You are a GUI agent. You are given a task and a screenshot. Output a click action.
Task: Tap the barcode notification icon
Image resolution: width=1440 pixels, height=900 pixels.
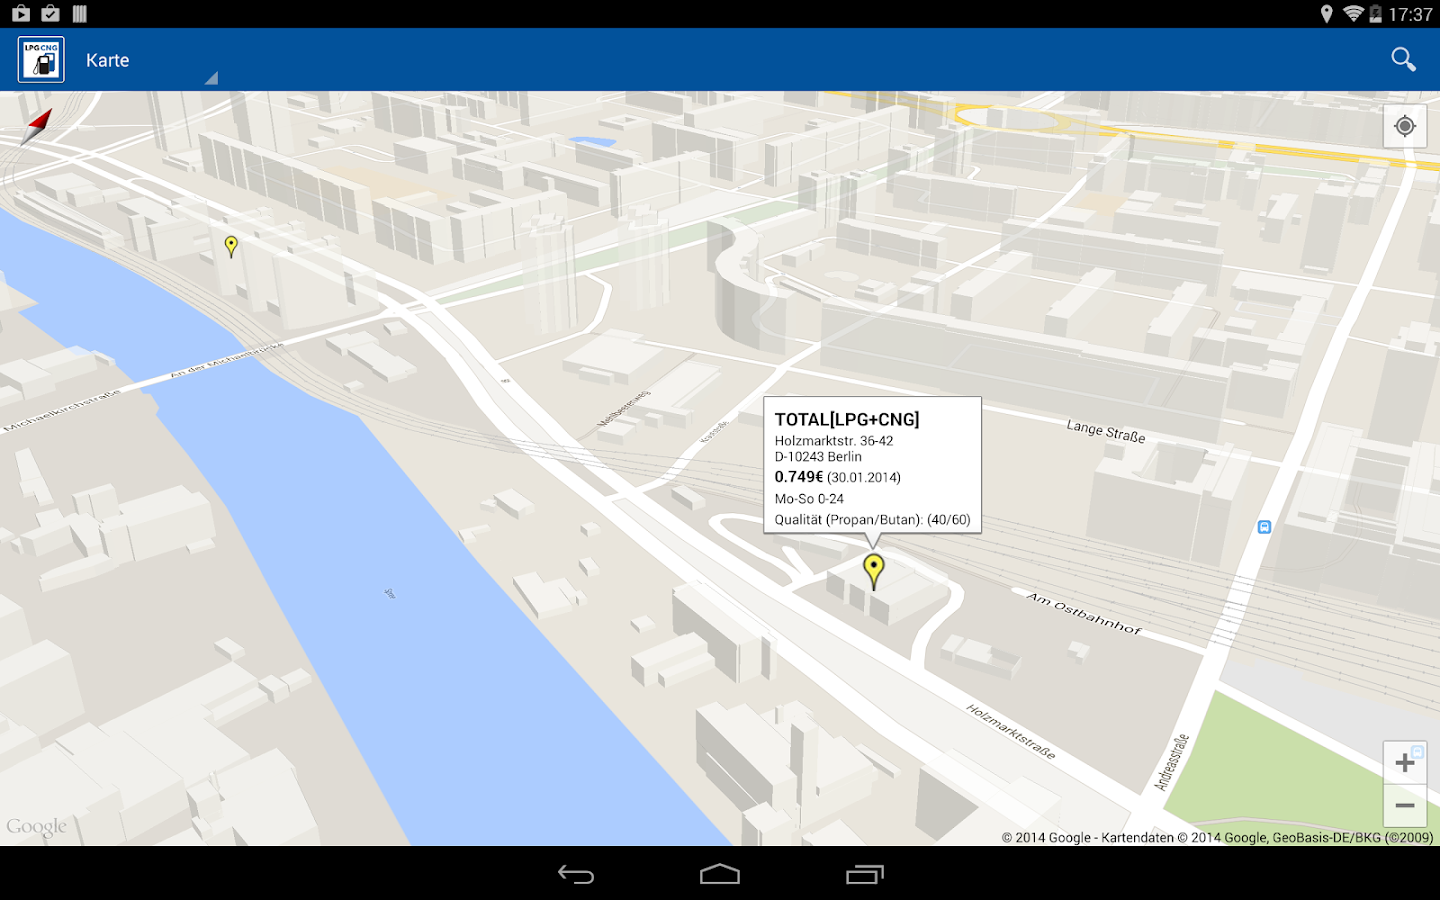[x=80, y=14]
